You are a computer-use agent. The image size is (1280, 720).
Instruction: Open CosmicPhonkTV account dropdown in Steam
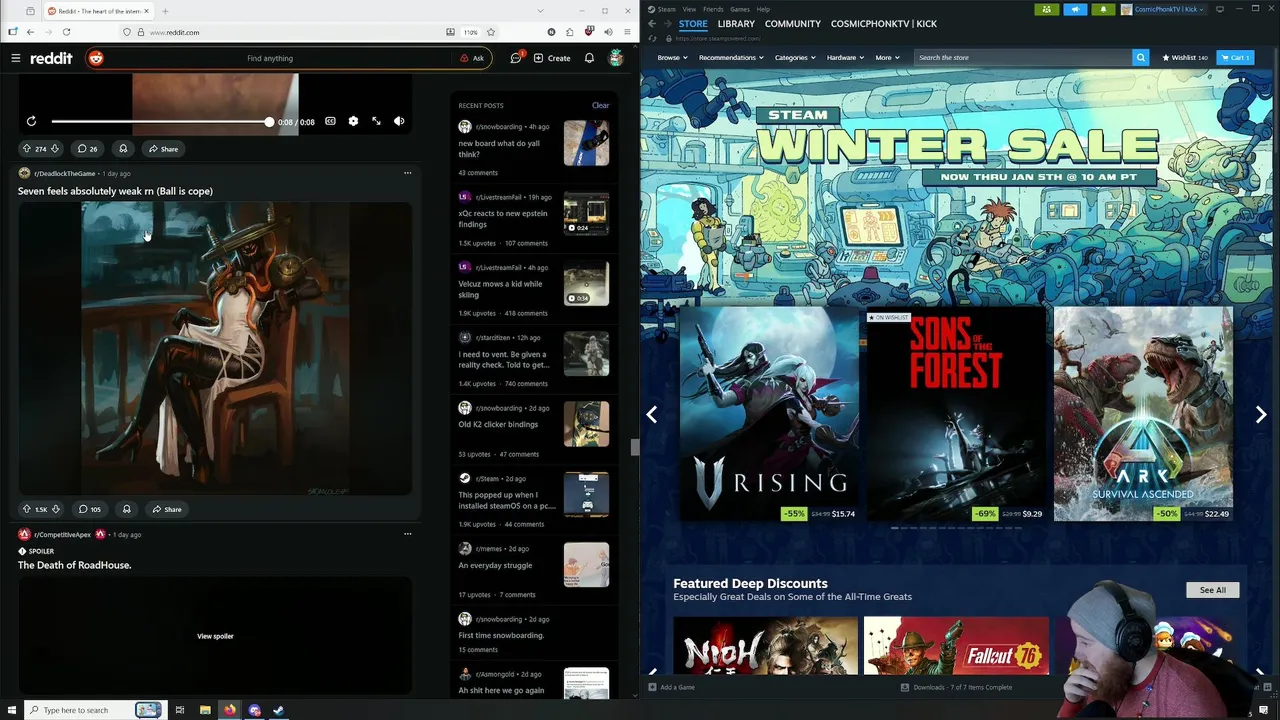(x=1162, y=9)
